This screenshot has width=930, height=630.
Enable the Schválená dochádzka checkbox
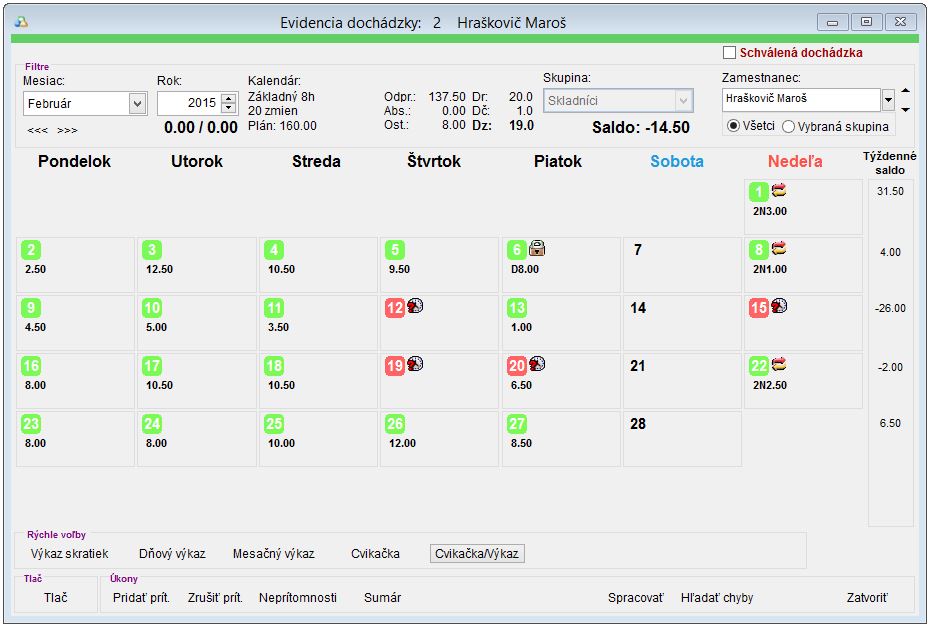click(730, 53)
